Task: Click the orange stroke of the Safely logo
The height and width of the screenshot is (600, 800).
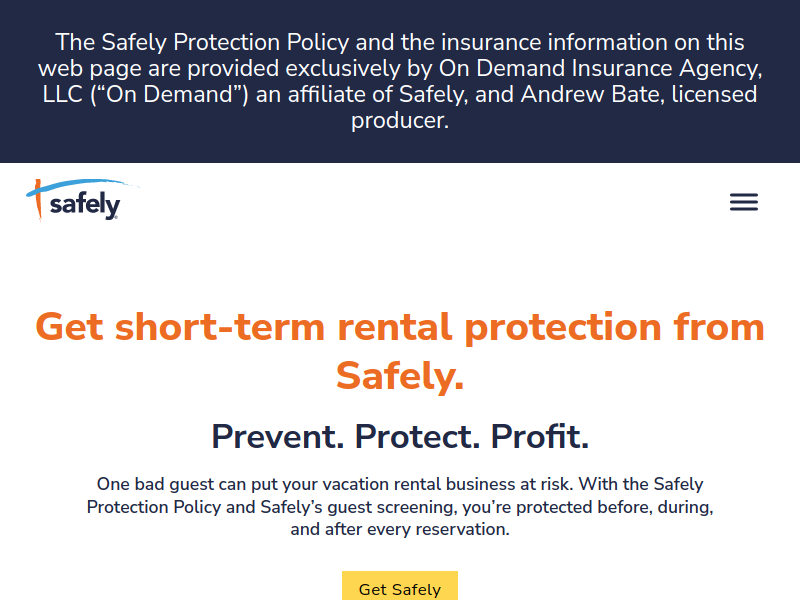Action: (x=38, y=201)
